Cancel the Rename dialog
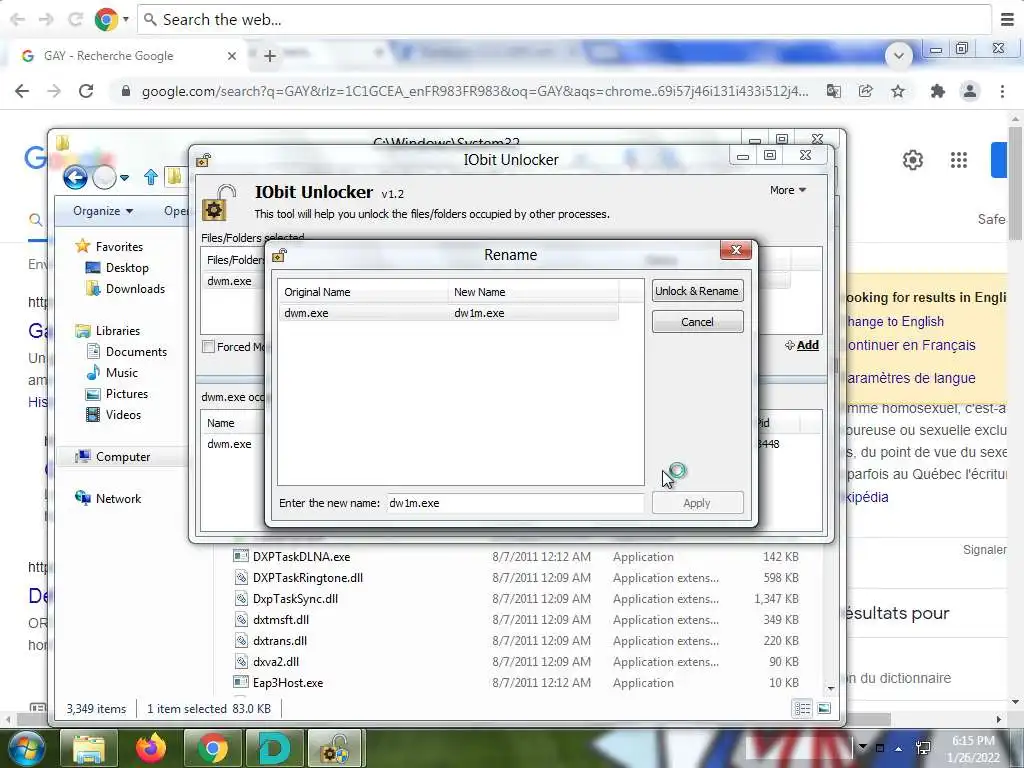The width and height of the screenshot is (1024, 768). pos(697,322)
